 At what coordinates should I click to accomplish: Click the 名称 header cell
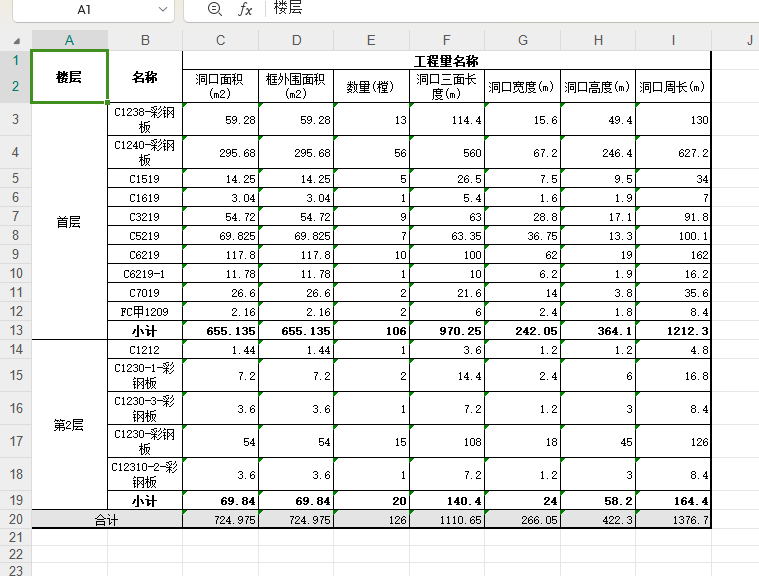(x=145, y=76)
